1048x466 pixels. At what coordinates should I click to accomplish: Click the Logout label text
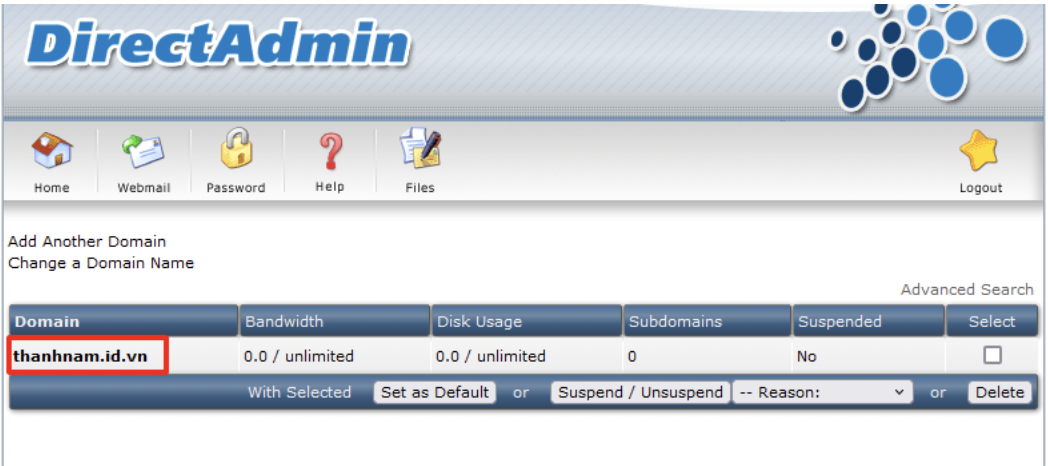pyautogui.click(x=981, y=188)
